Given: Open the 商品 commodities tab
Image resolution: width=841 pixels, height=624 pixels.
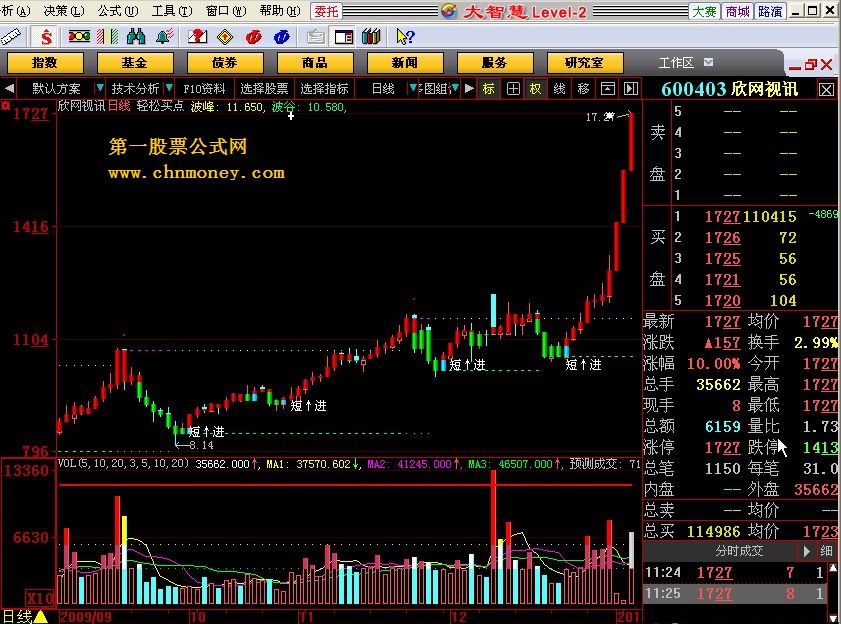Looking at the screenshot, I should click(315, 63).
